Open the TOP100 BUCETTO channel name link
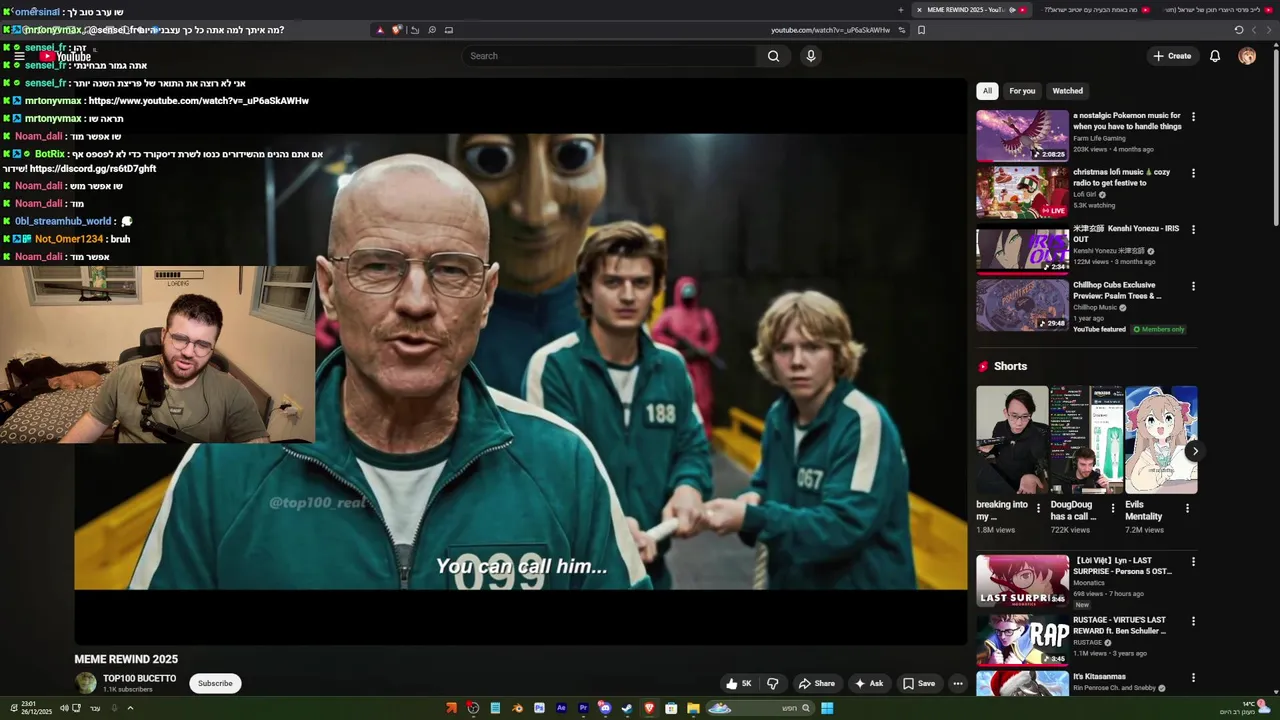 click(x=139, y=678)
